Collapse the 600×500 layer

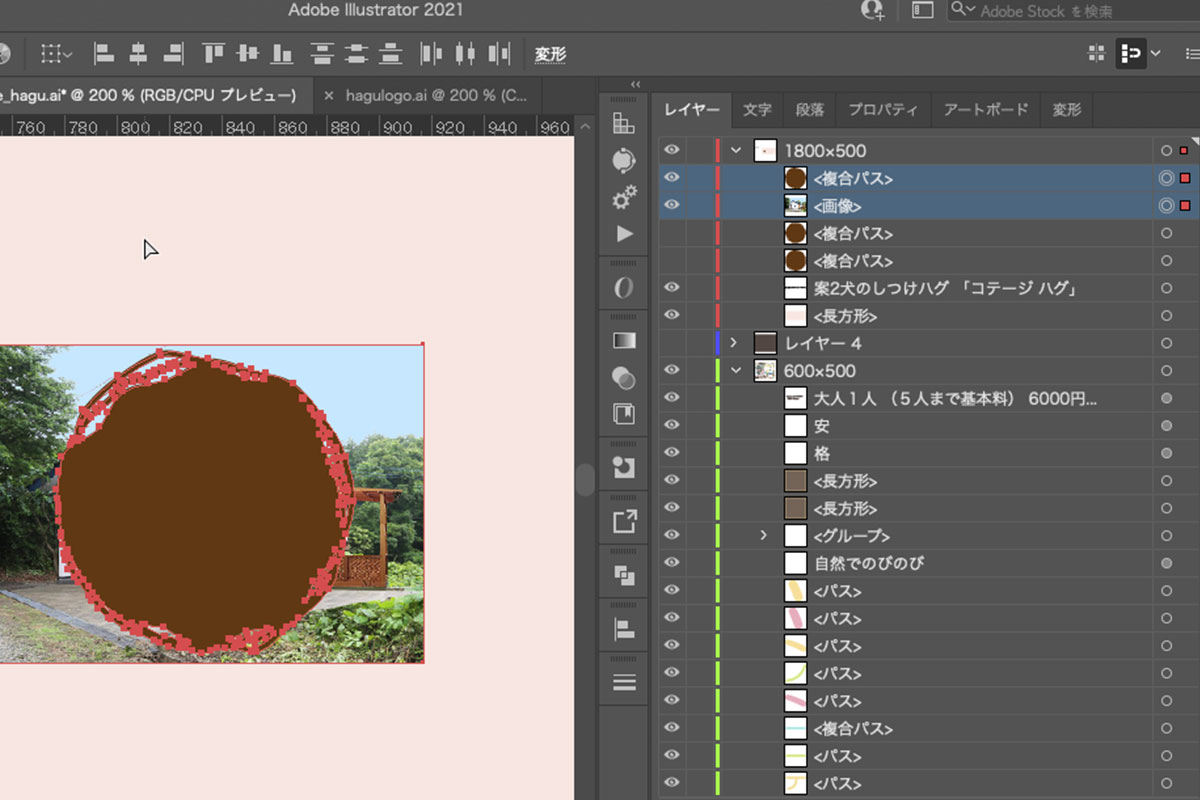[736, 371]
